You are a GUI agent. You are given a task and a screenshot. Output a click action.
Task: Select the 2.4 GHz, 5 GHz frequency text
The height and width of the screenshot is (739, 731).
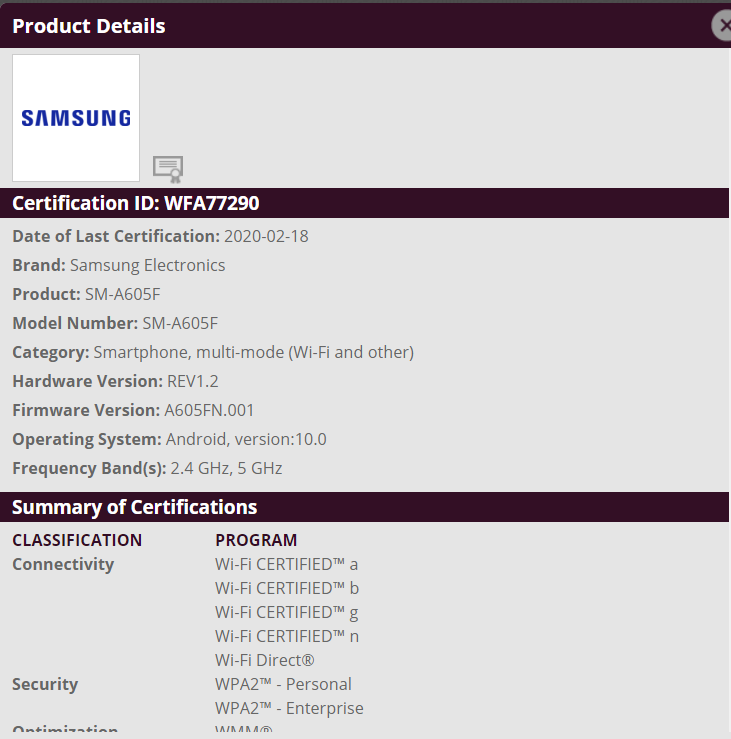pos(226,469)
